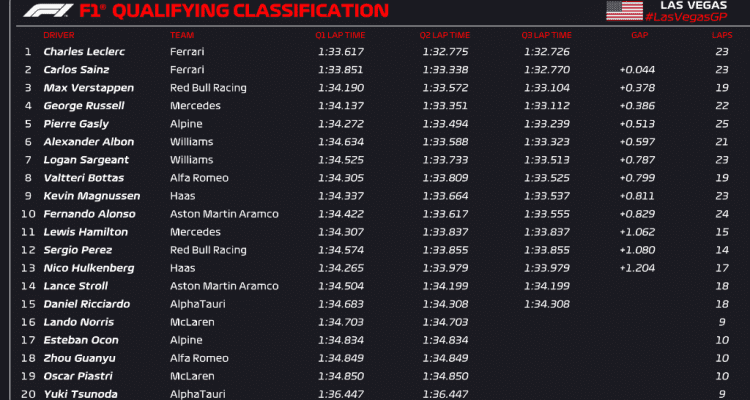This screenshot has height=400, width=750.
Task: Click Red Bull Racing team for Sergio Perez
Action: pyautogui.click(x=208, y=250)
